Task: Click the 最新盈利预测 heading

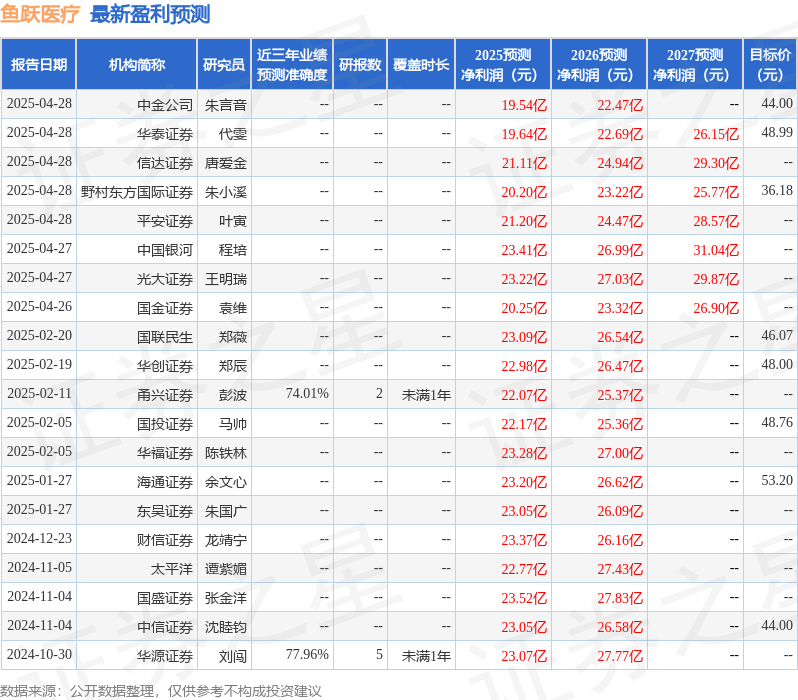Action: [150, 14]
